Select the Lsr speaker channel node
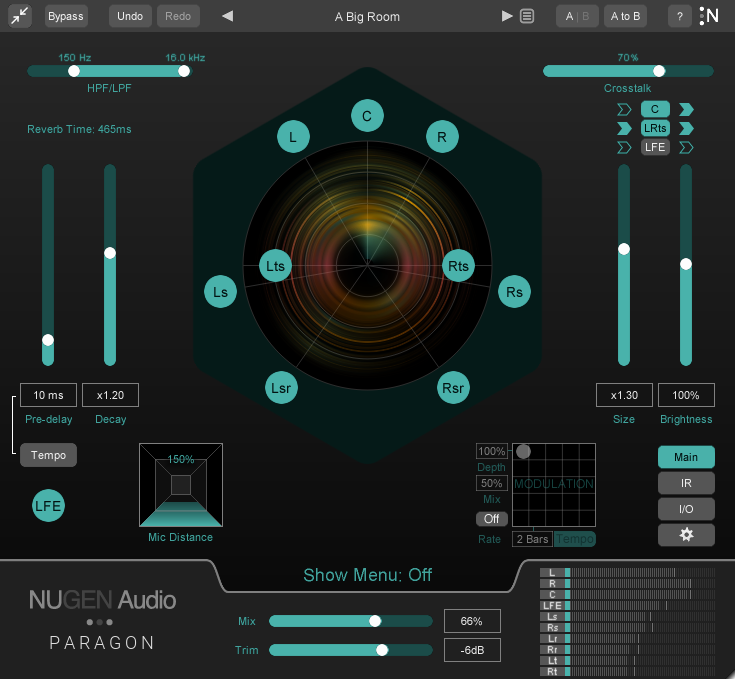The image size is (735, 679). [282, 389]
